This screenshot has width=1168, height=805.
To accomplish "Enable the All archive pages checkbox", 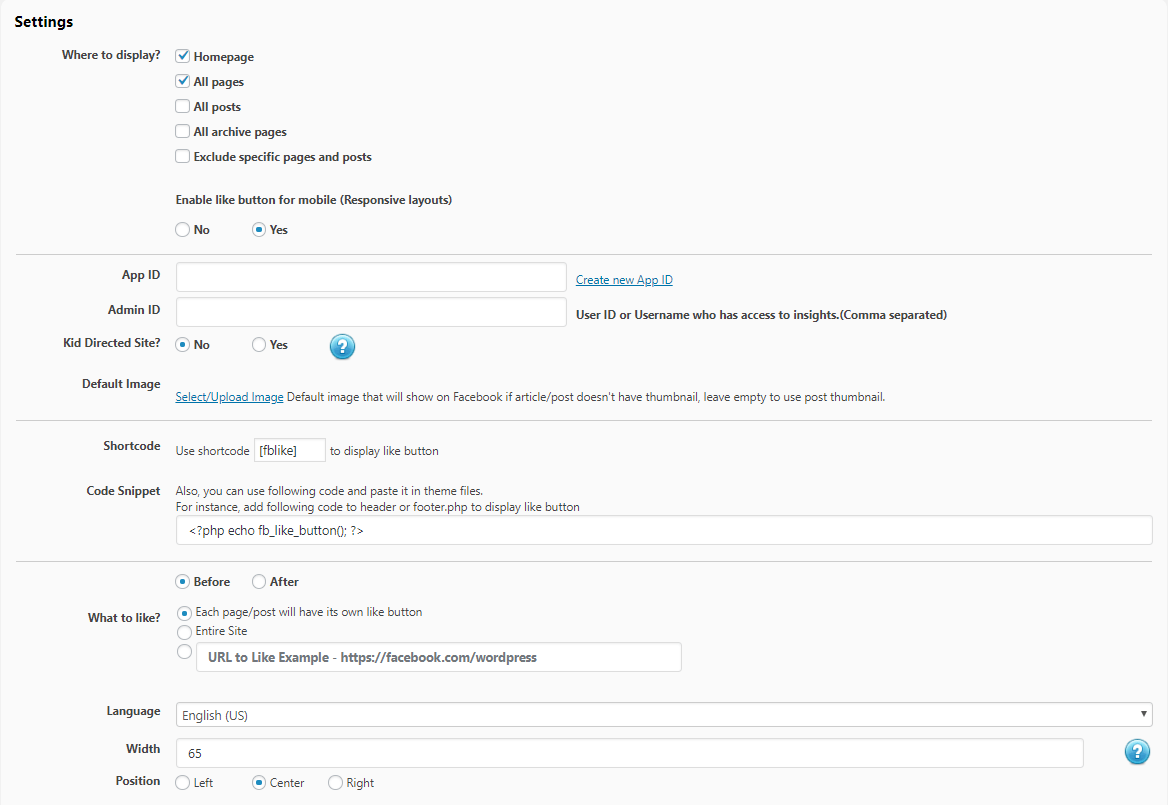I will pyautogui.click(x=182, y=131).
